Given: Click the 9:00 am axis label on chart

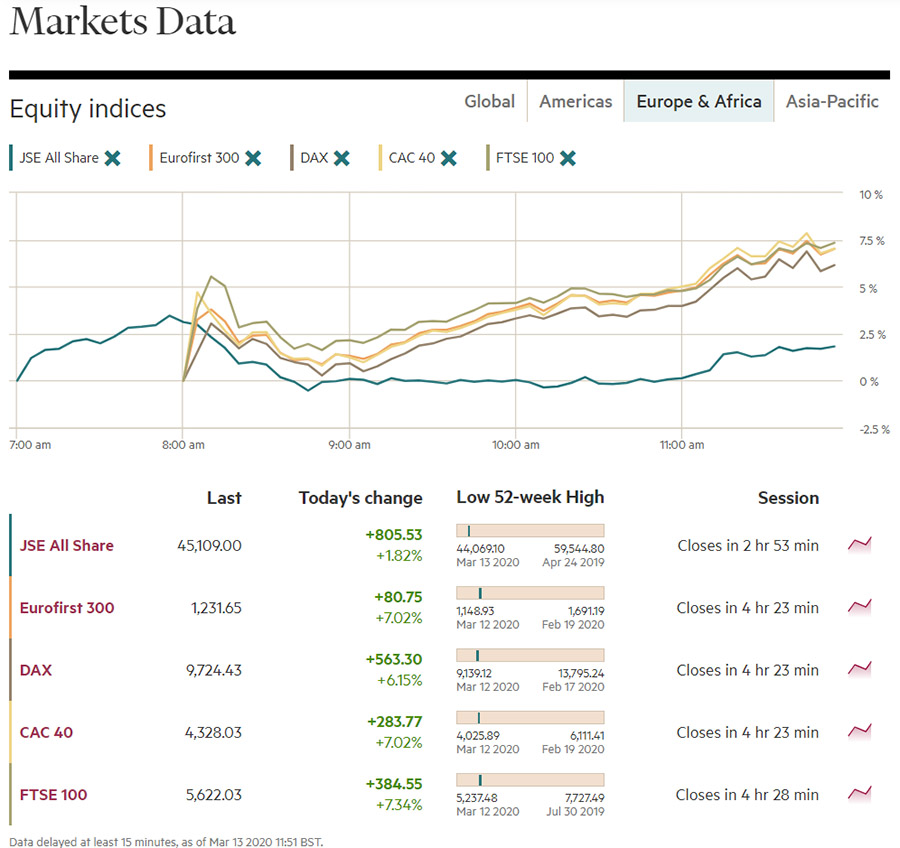Looking at the screenshot, I should (349, 445).
